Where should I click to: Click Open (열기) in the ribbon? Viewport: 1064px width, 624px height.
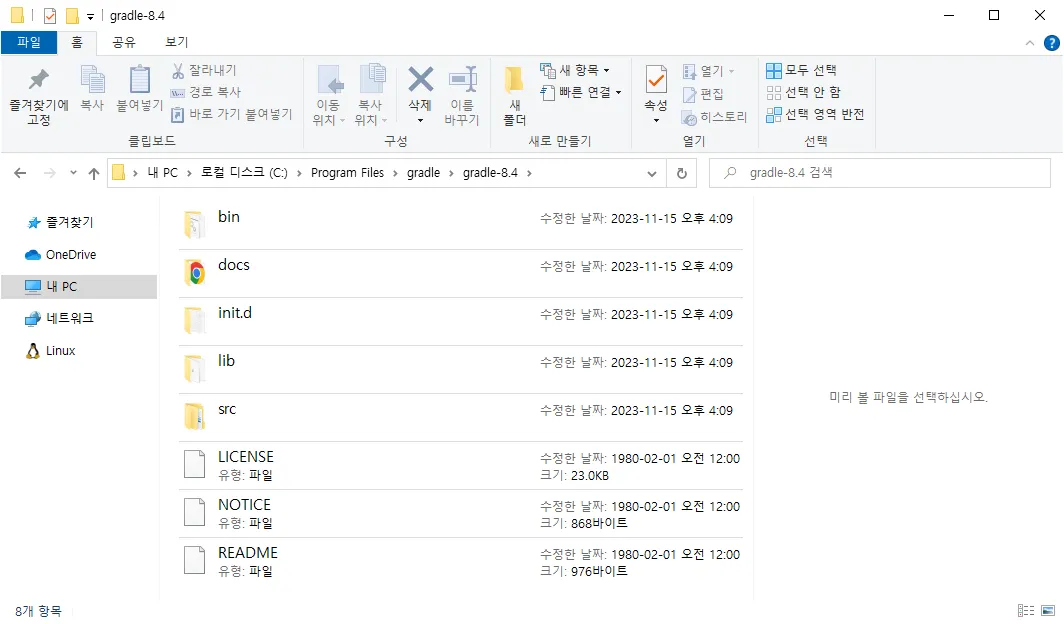(x=708, y=71)
